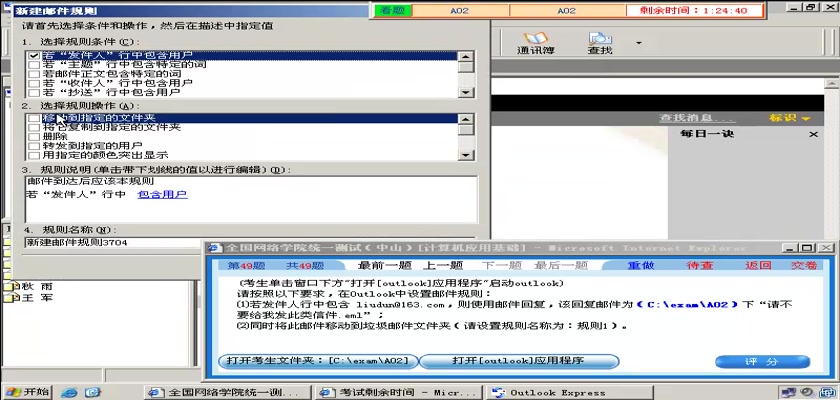This screenshot has height=400, width=840.
Task: Click the 查找 find toolbar icon
Action: [599, 43]
